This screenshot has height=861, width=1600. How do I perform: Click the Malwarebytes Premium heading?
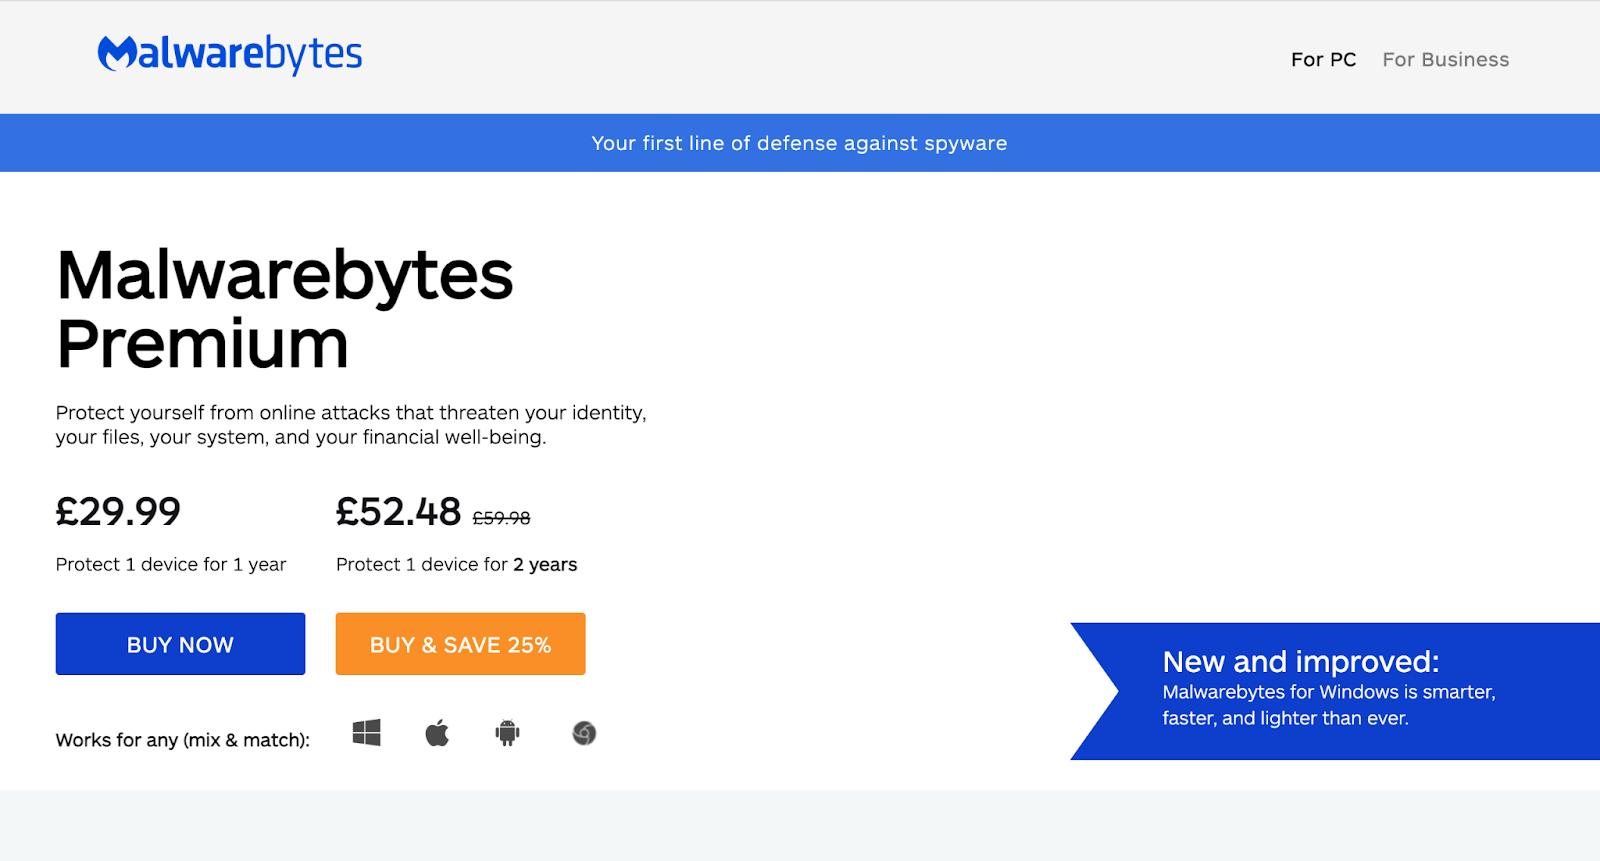click(285, 309)
